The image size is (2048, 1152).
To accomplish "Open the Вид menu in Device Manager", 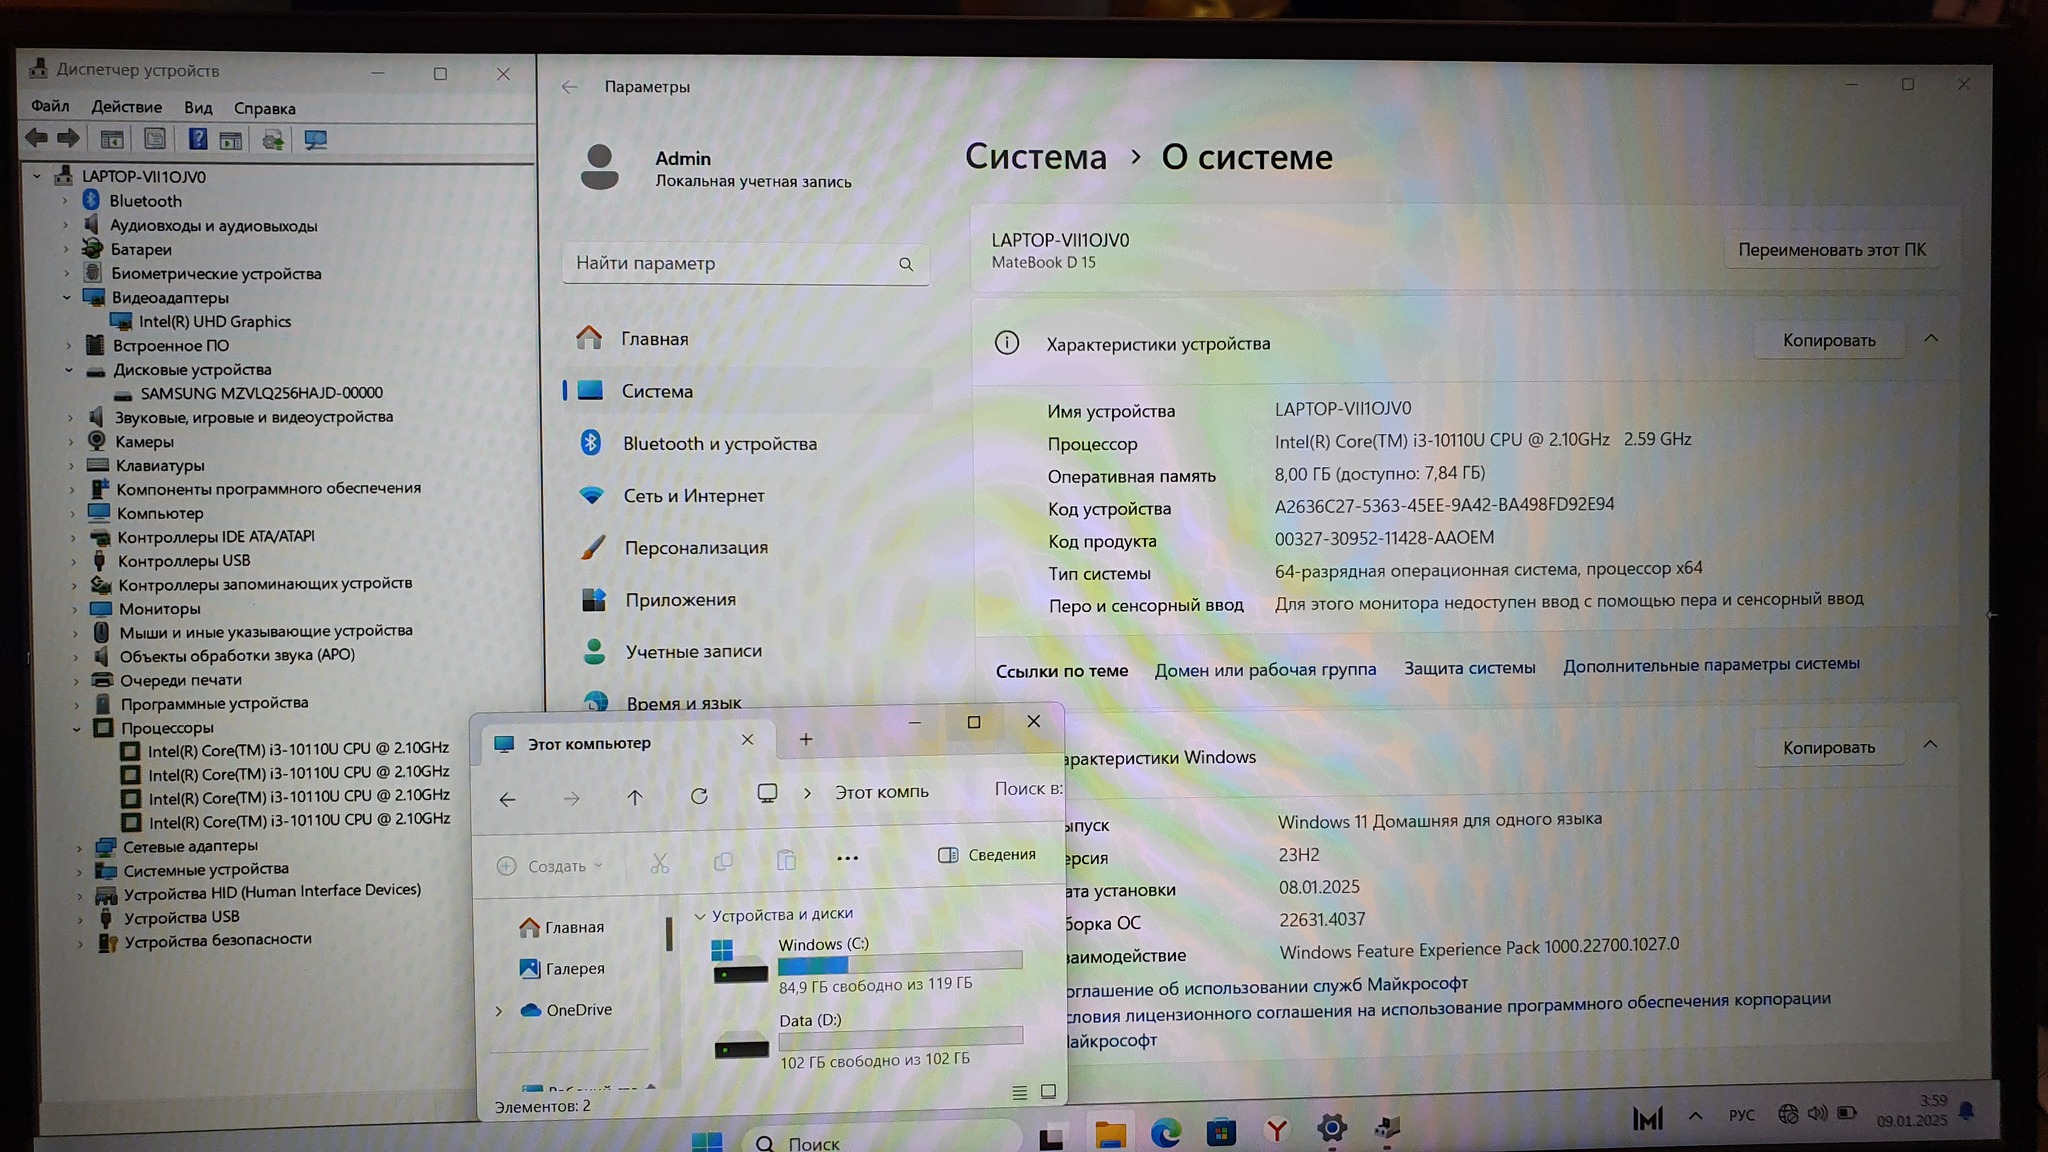I will tap(198, 108).
